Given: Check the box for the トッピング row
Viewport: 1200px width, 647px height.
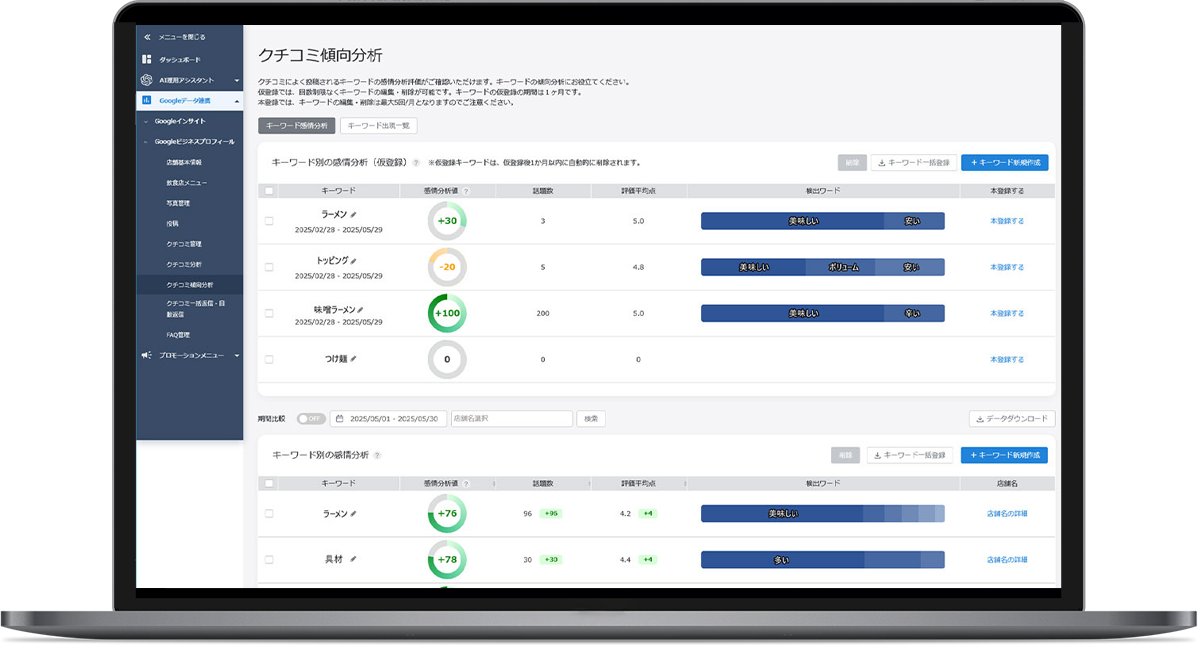Looking at the screenshot, I should [x=269, y=267].
